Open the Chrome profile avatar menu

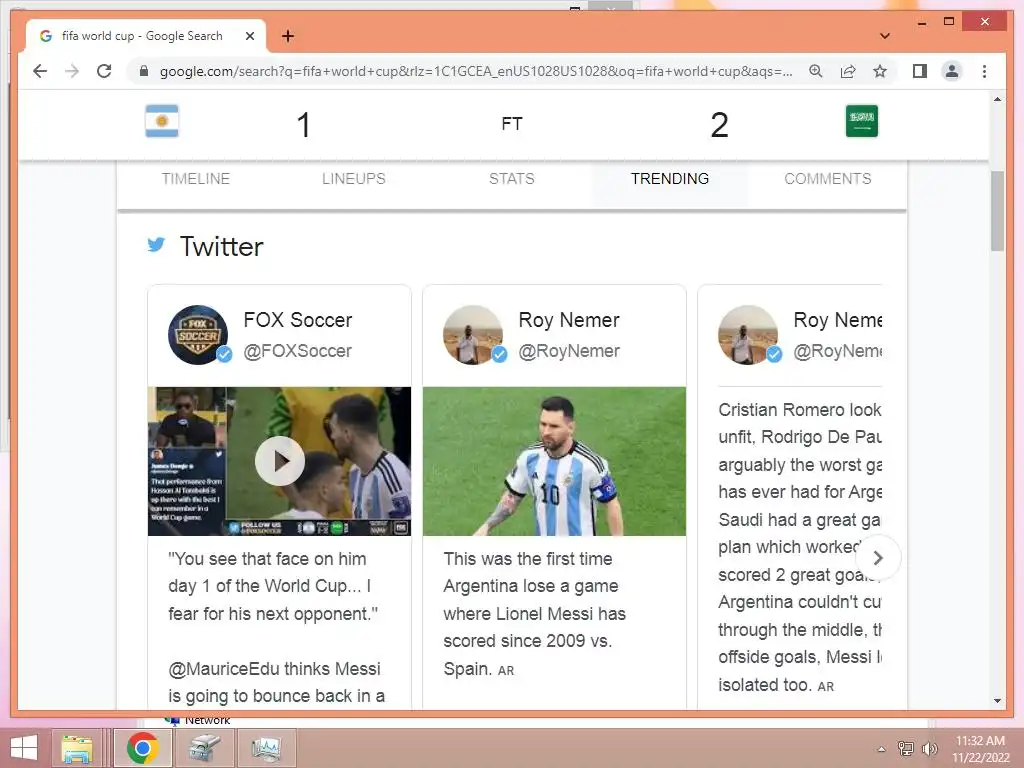pyautogui.click(x=952, y=71)
